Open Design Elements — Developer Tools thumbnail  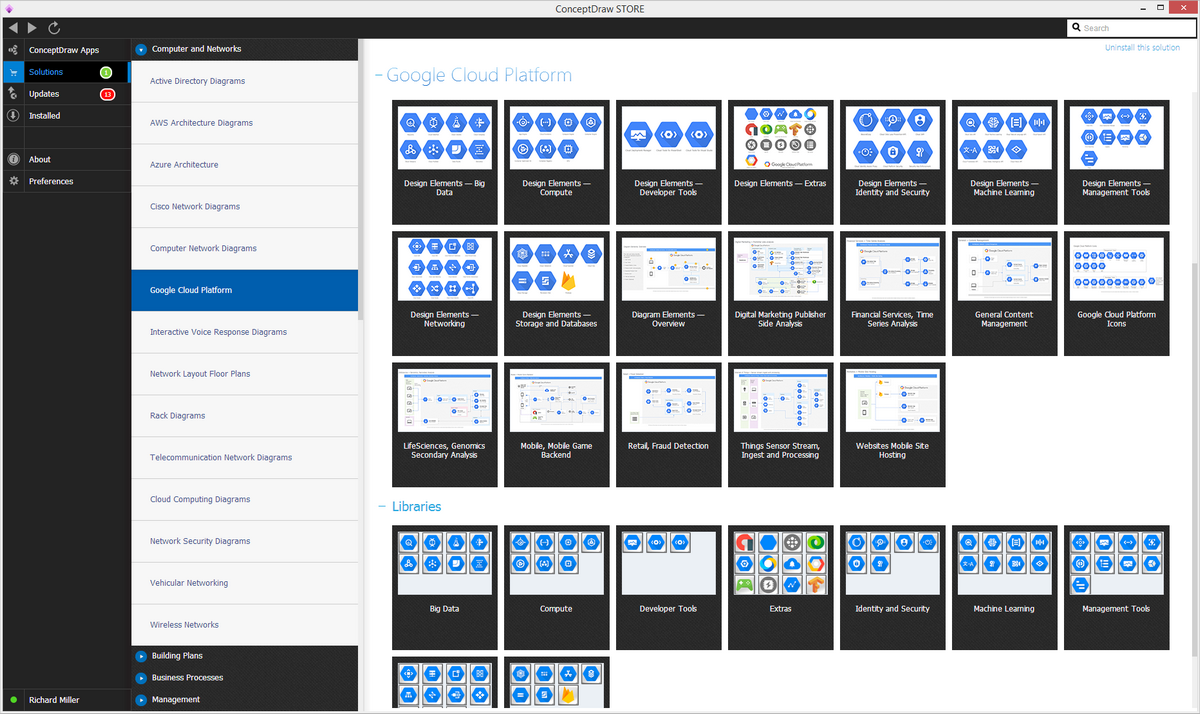pos(669,162)
